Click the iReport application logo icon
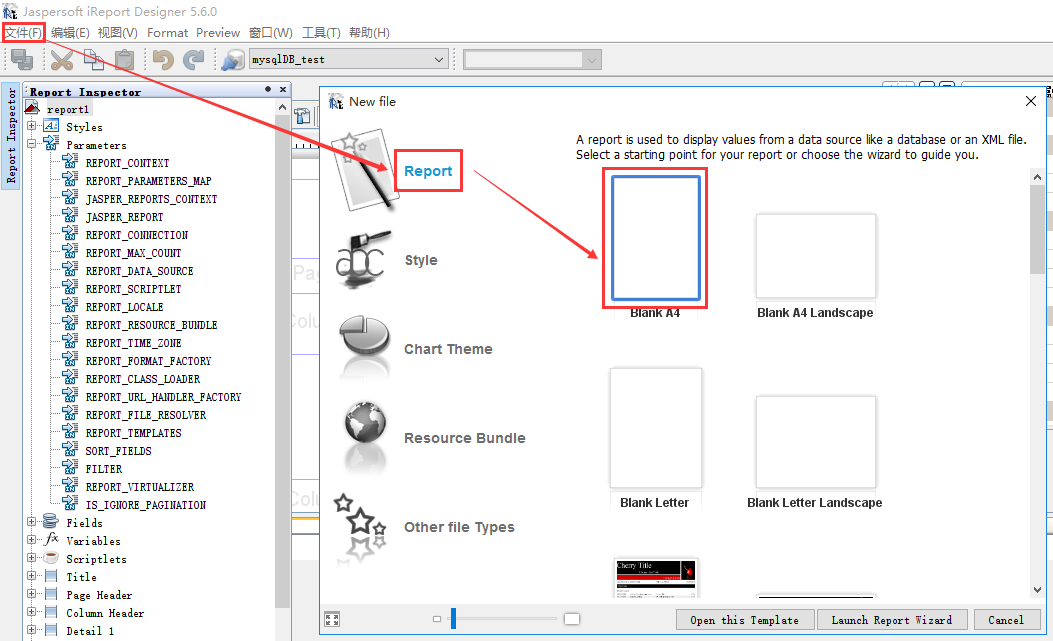This screenshot has height=641, width=1053. [10, 11]
